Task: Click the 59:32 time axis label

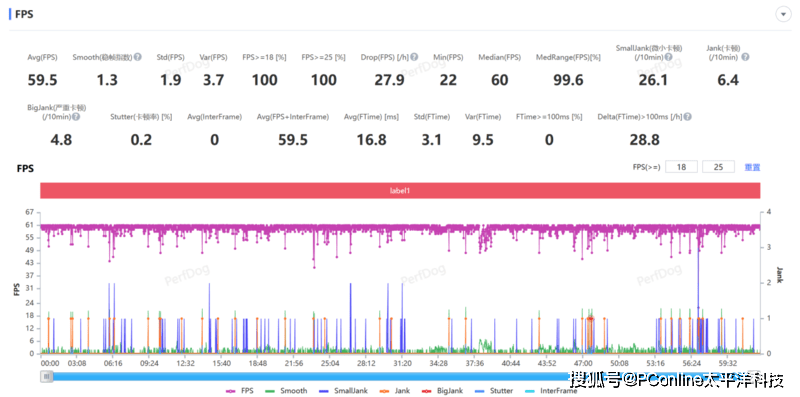Action: (x=728, y=363)
